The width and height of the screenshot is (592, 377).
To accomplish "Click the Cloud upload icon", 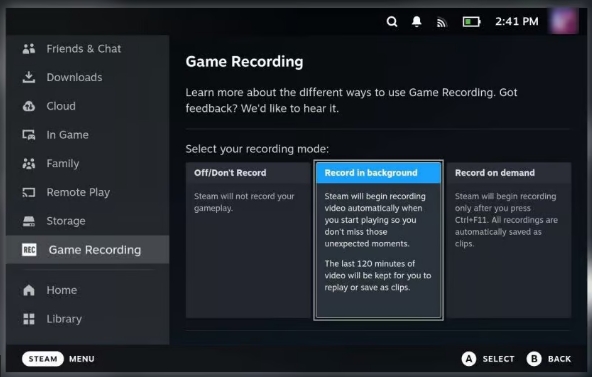I will (x=29, y=106).
